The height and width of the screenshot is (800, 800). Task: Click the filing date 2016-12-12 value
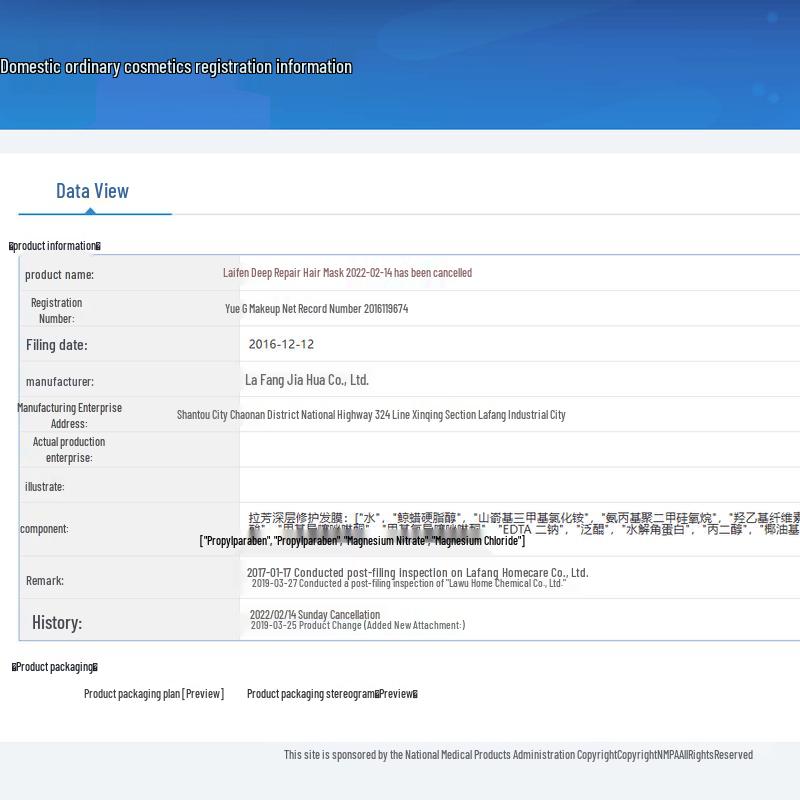[x=281, y=344]
